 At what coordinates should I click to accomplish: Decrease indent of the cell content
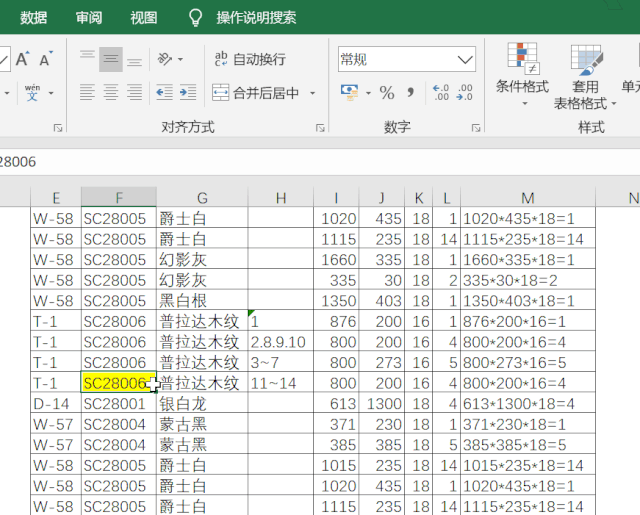[x=164, y=93]
